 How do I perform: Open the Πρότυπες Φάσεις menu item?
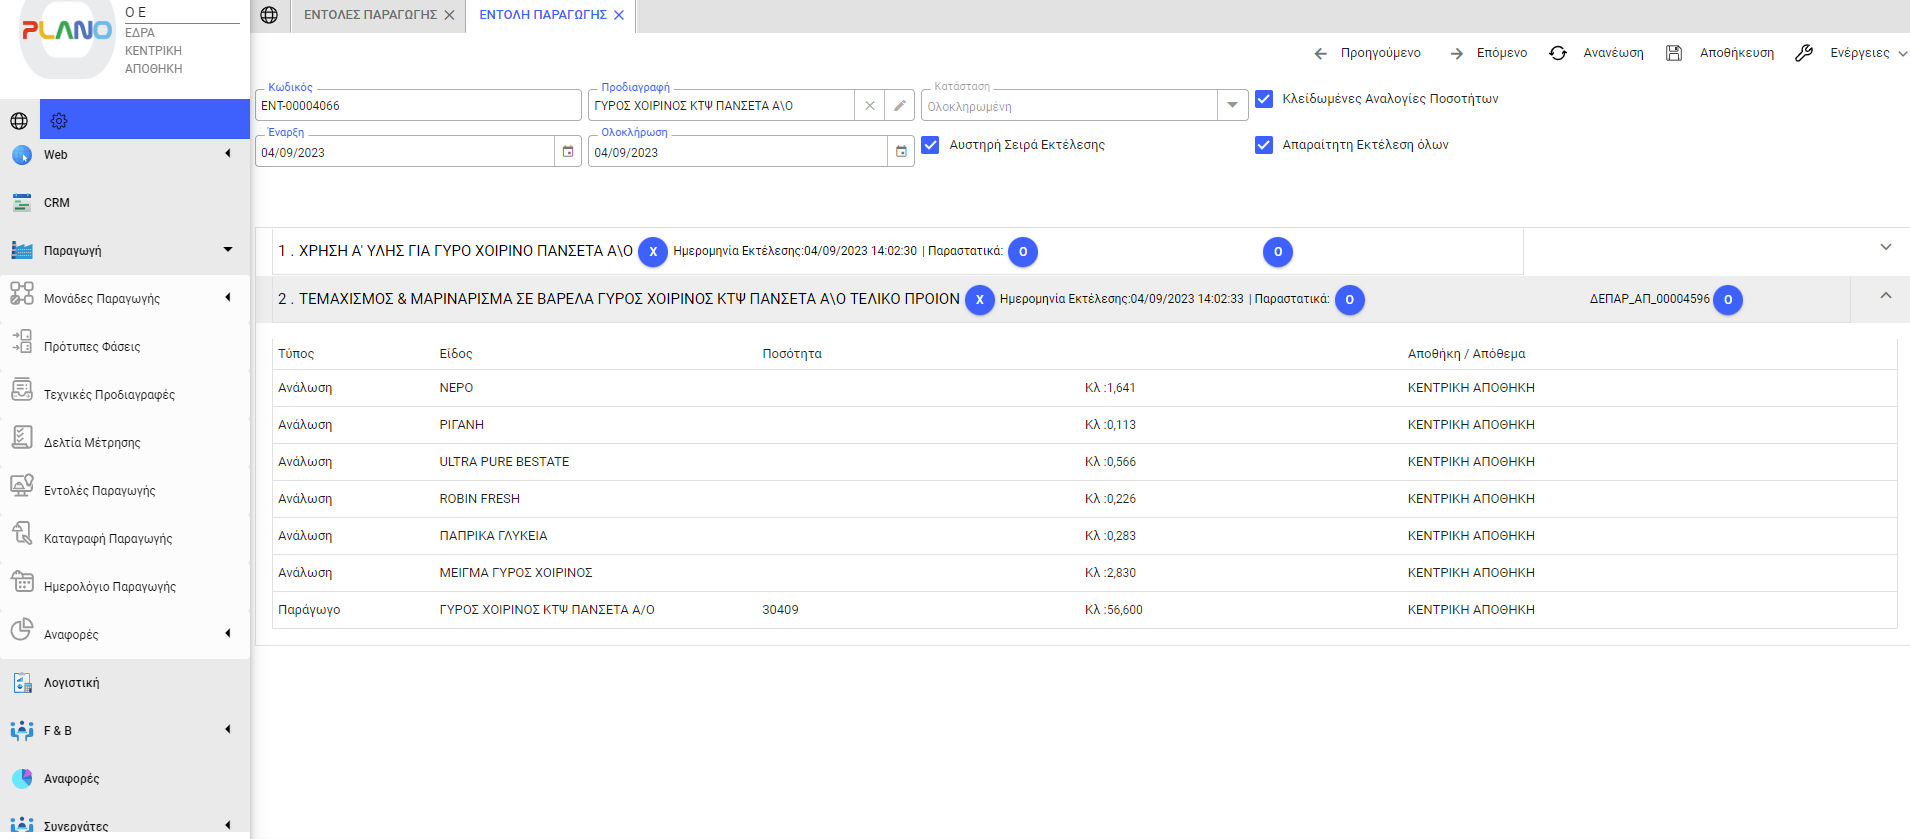[92, 347]
